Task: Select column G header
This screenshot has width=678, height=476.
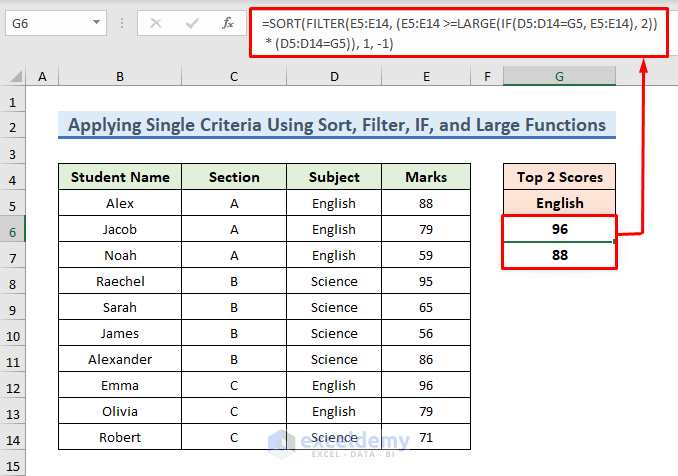Action: pyautogui.click(x=559, y=77)
